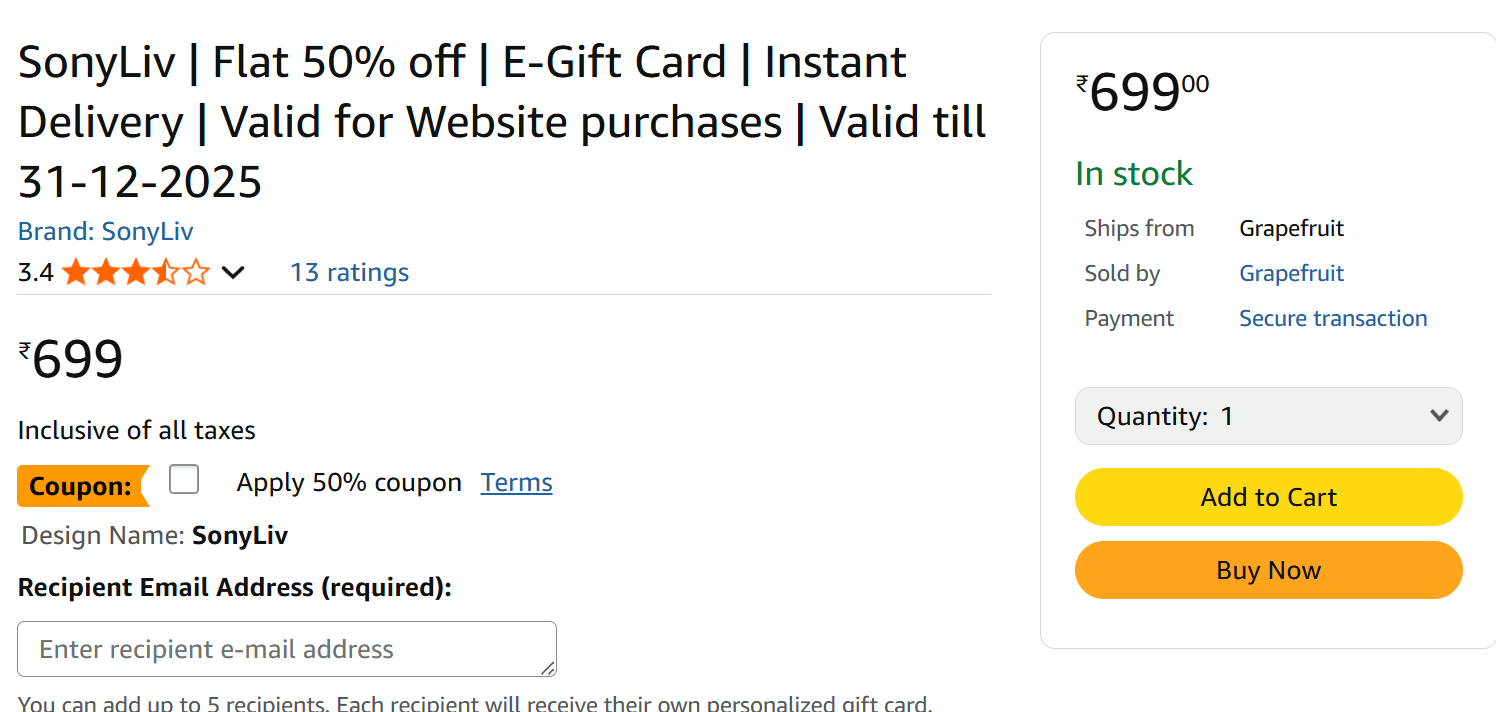Click the orange Coupon badge
The width and height of the screenshot is (1496, 712).
pos(81,487)
